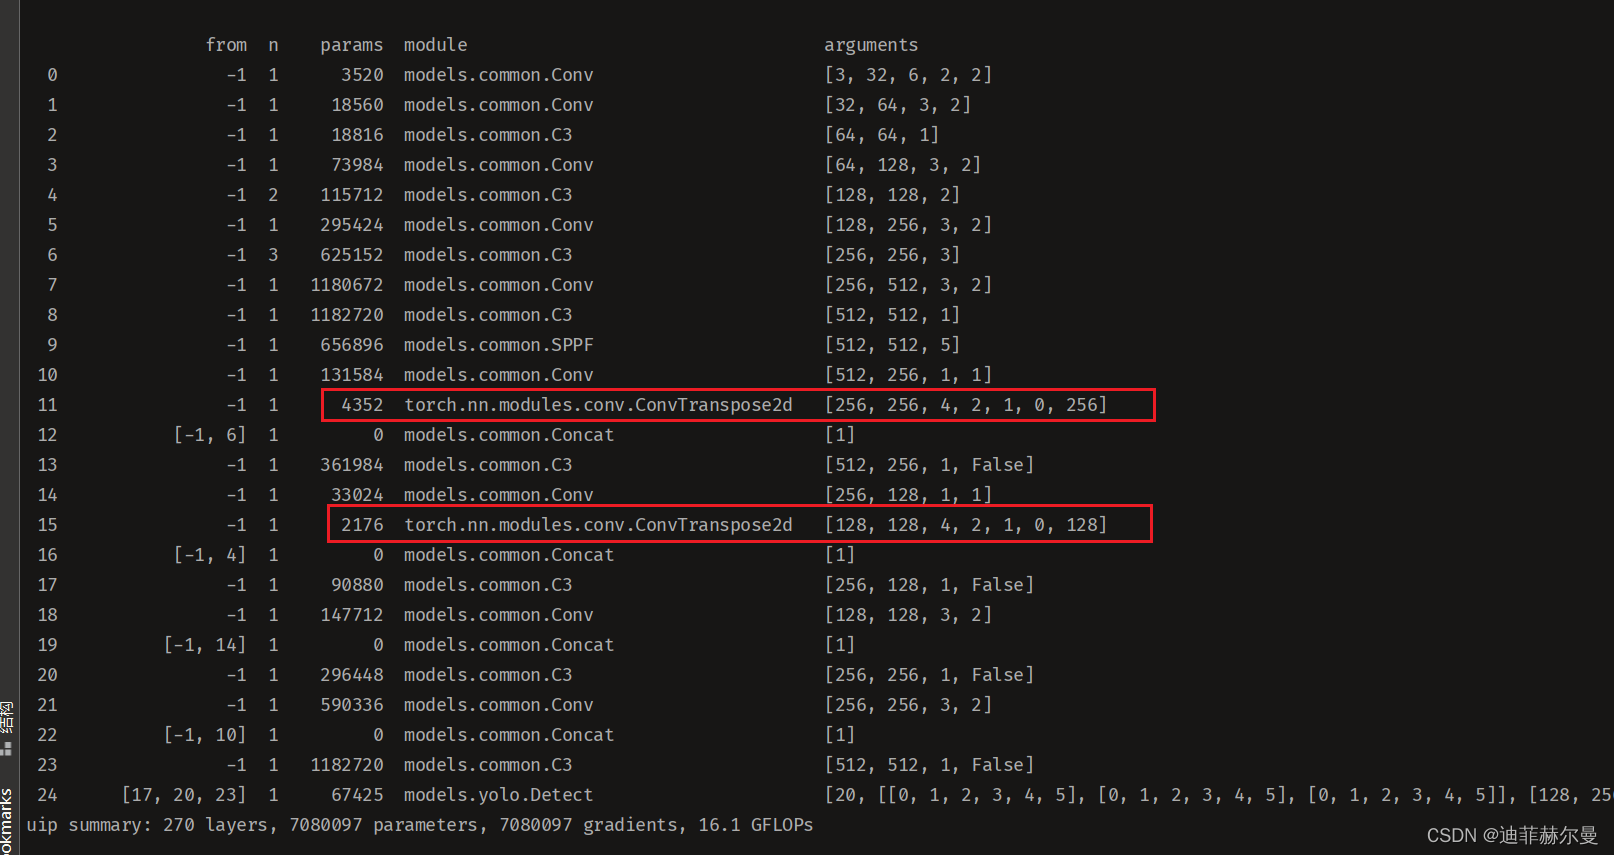This screenshot has height=855, width=1614.
Task: Click the [512, 512, 5] arguments of SPPF
Action: [x=891, y=345]
